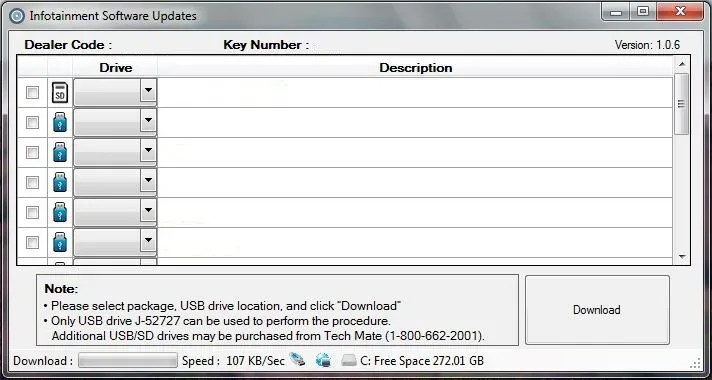Image resolution: width=712 pixels, height=380 pixels.
Task: Click the Tech Mate phone number note line
Action: 268,336
